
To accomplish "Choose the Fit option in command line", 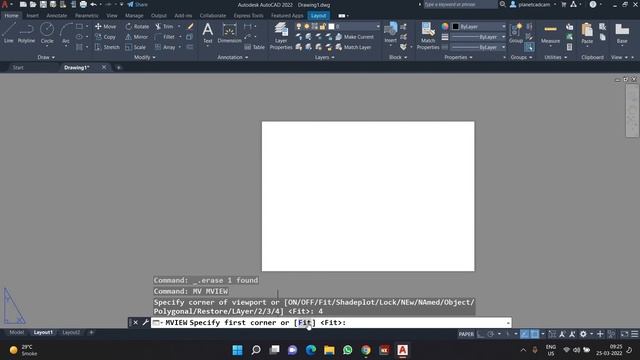I will point(304,322).
